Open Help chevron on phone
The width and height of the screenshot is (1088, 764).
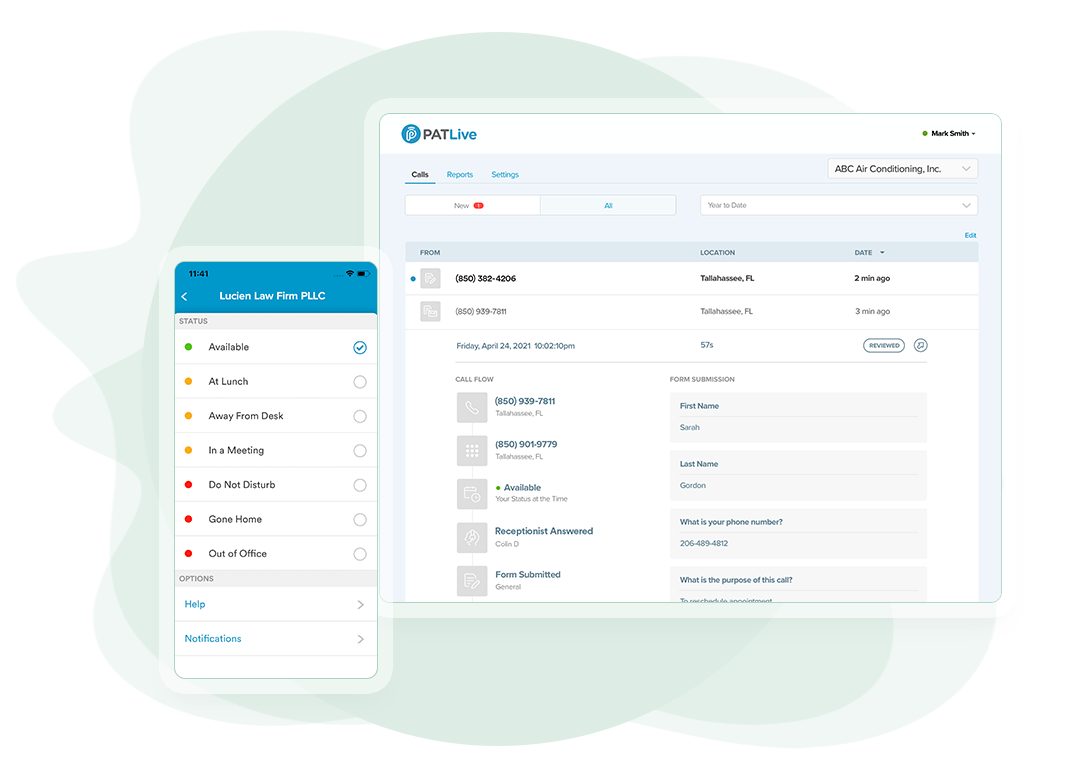[x=360, y=604]
